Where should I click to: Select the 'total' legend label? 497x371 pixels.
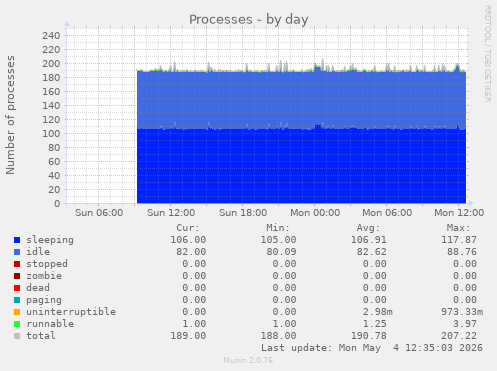pyautogui.click(x=41, y=336)
